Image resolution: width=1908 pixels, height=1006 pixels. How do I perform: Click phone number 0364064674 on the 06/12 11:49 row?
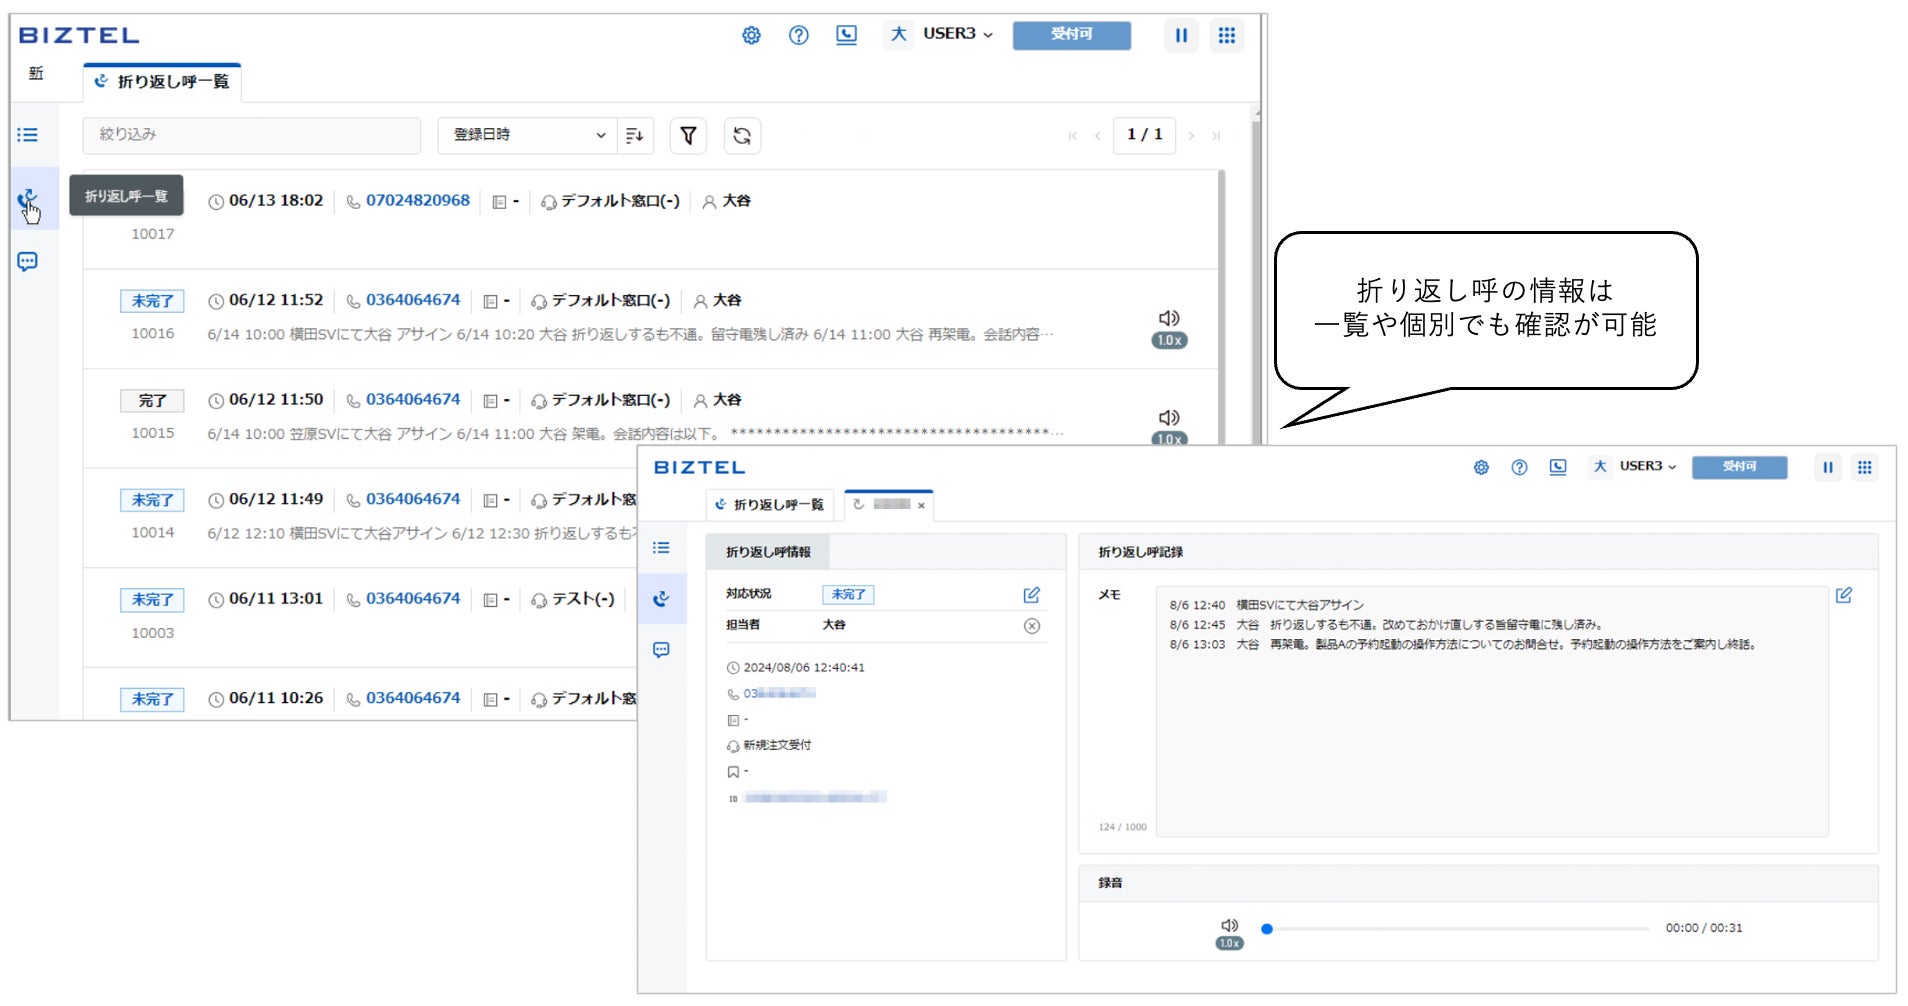click(x=413, y=499)
